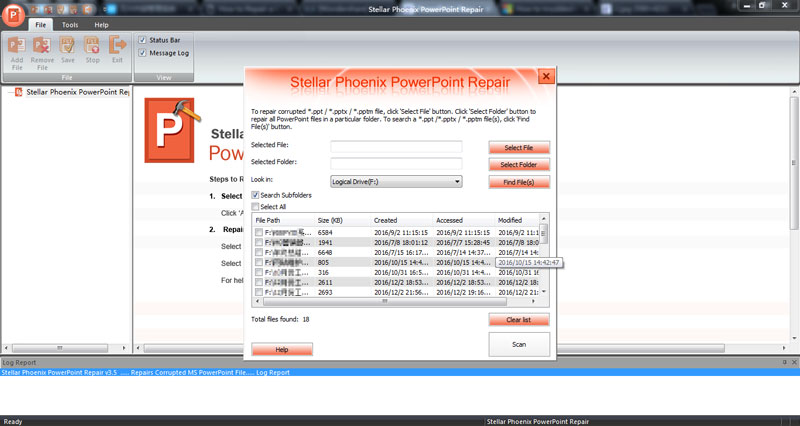This screenshot has width=800, height=426.
Task: Select the highlighted log report line
Action: [x=400, y=372]
